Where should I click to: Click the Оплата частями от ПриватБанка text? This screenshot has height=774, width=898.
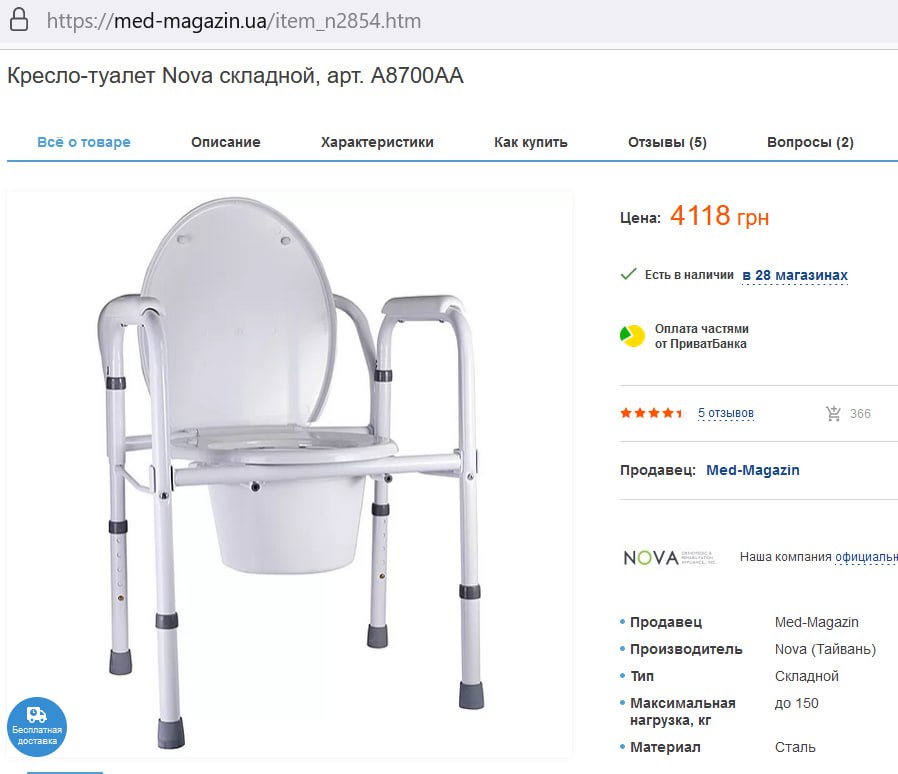pyautogui.click(x=702, y=336)
